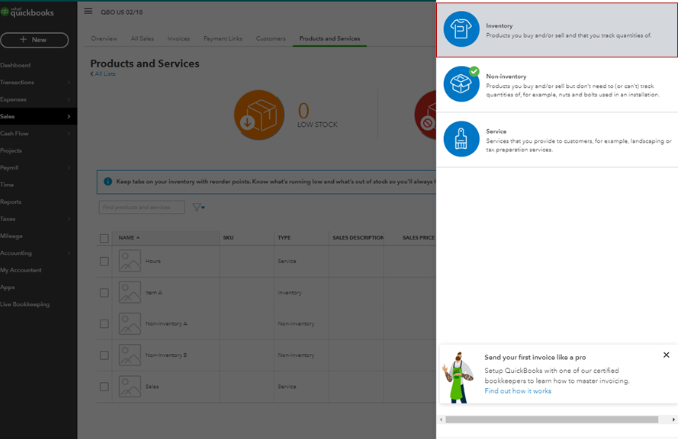Select the Inventory t-shirt icon
This screenshot has width=682, height=439.
point(461,29)
